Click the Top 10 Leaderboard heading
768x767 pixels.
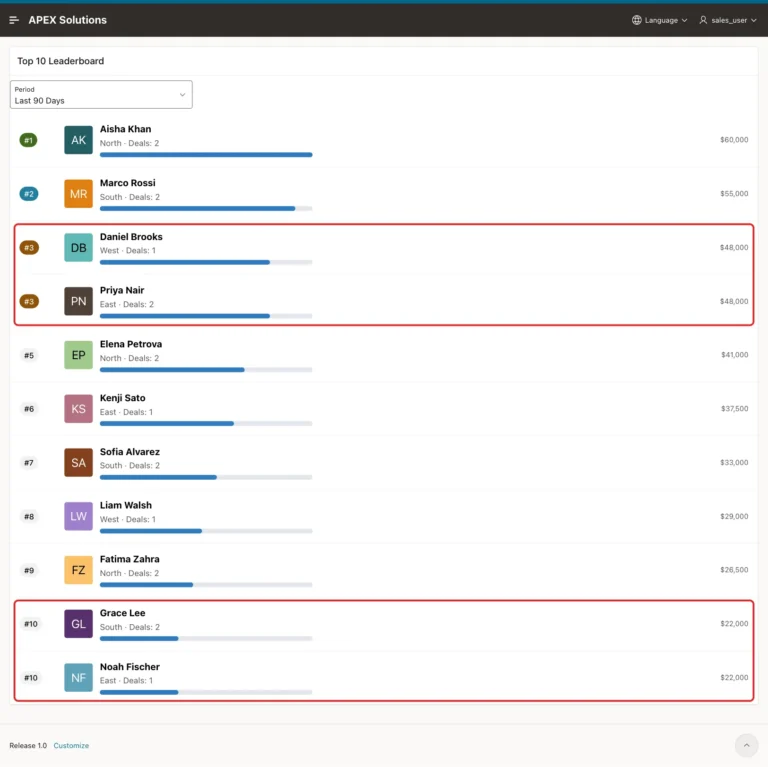coord(61,61)
